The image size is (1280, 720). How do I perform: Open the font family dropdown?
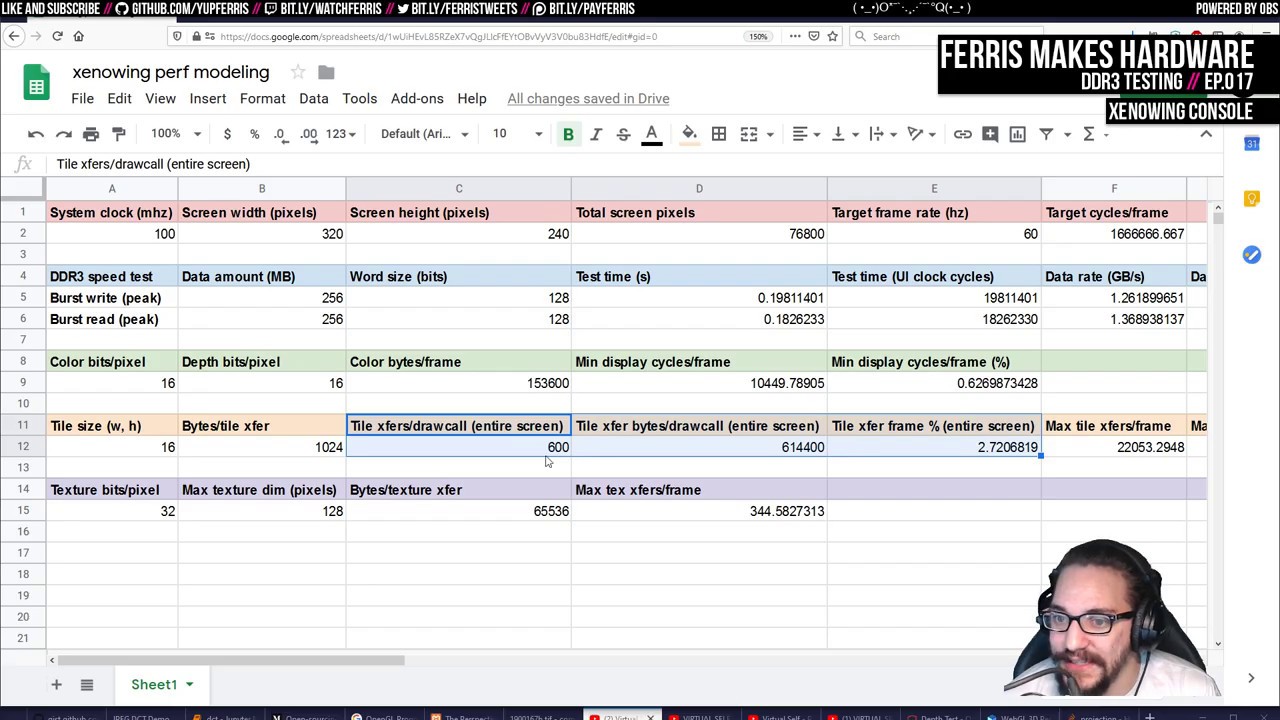[x=424, y=134]
